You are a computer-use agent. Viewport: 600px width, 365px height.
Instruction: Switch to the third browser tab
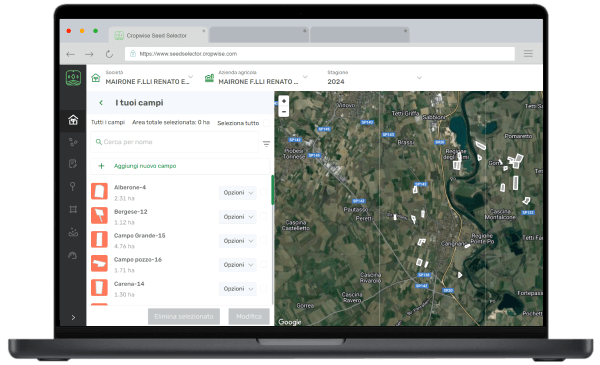coord(360,35)
